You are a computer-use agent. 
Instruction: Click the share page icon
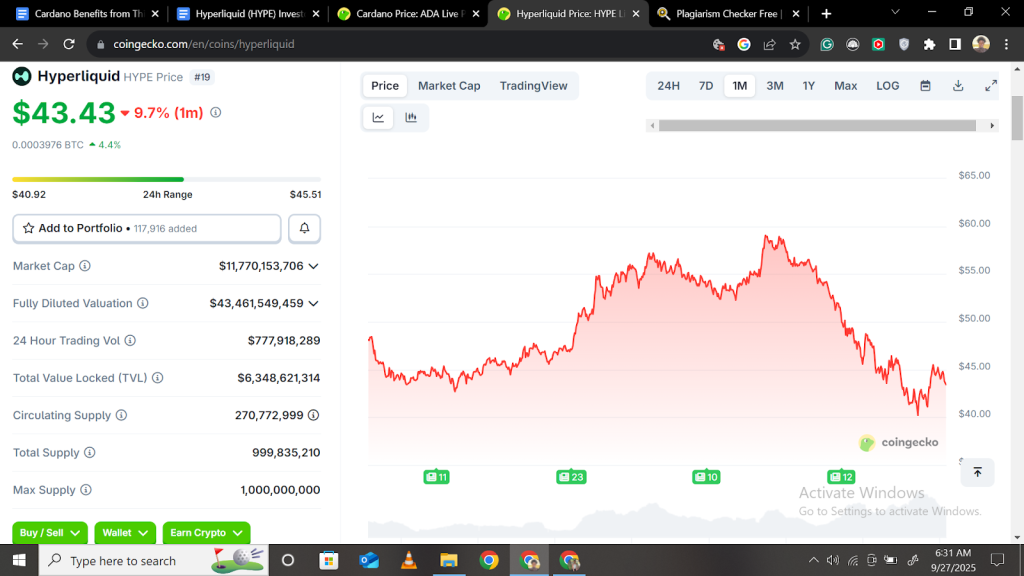click(x=769, y=44)
